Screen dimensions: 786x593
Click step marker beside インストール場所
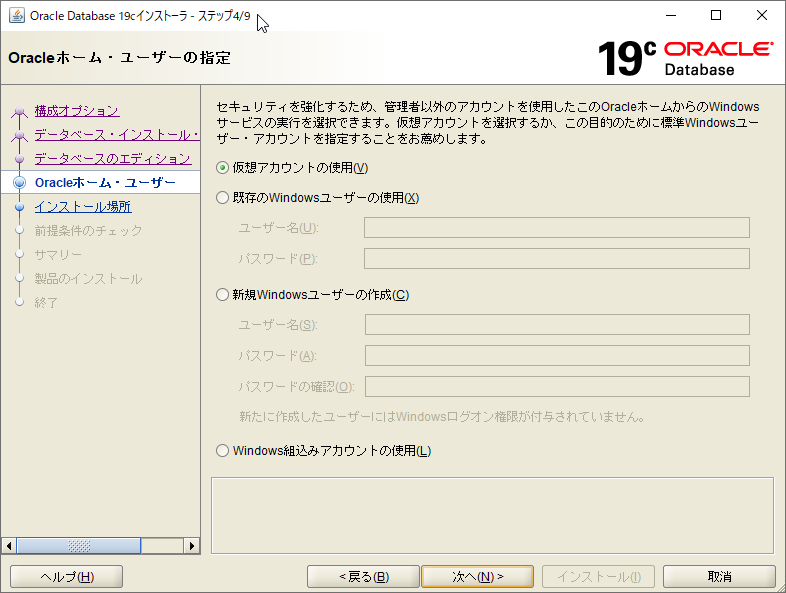pyautogui.click(x=20, y=207)
